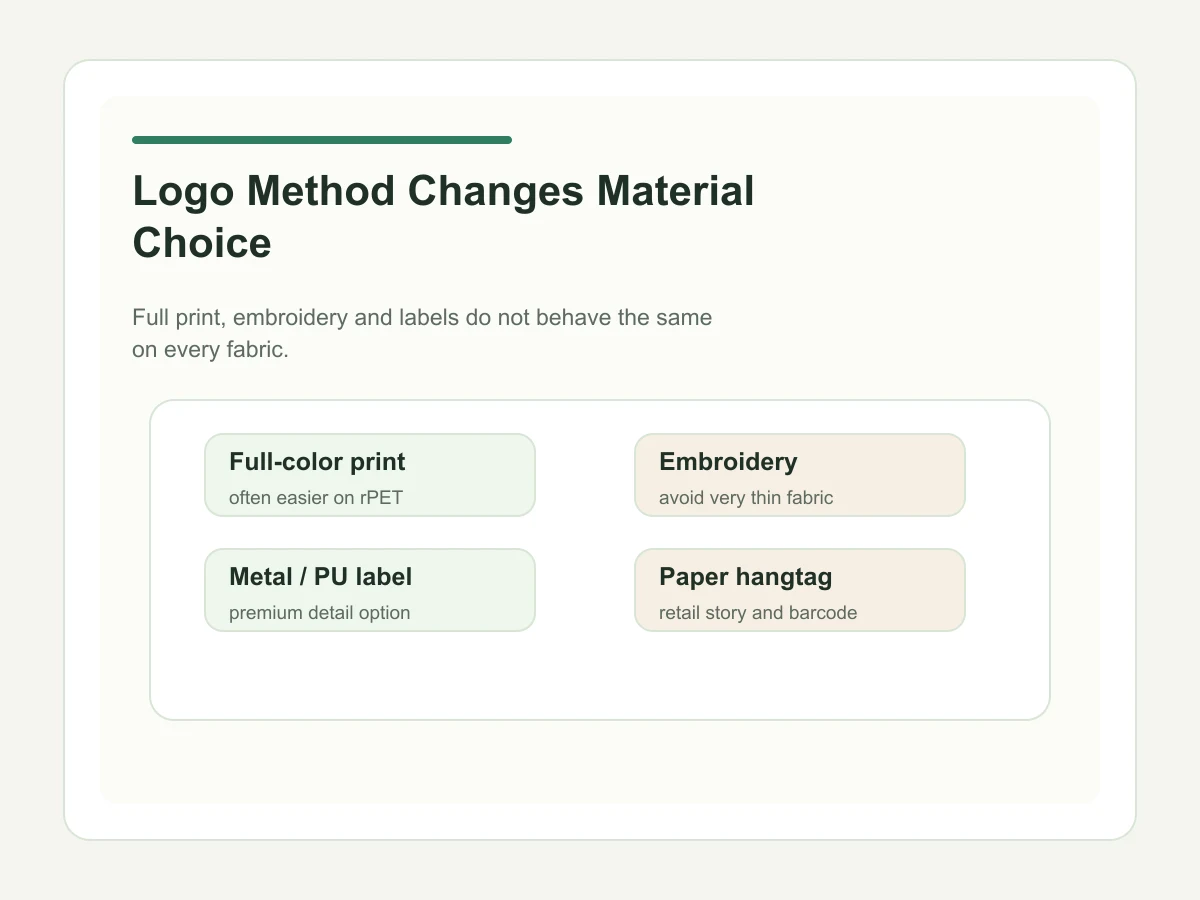
Task: Click the text "often easier on rPET"
Action: tap(316, 497)
